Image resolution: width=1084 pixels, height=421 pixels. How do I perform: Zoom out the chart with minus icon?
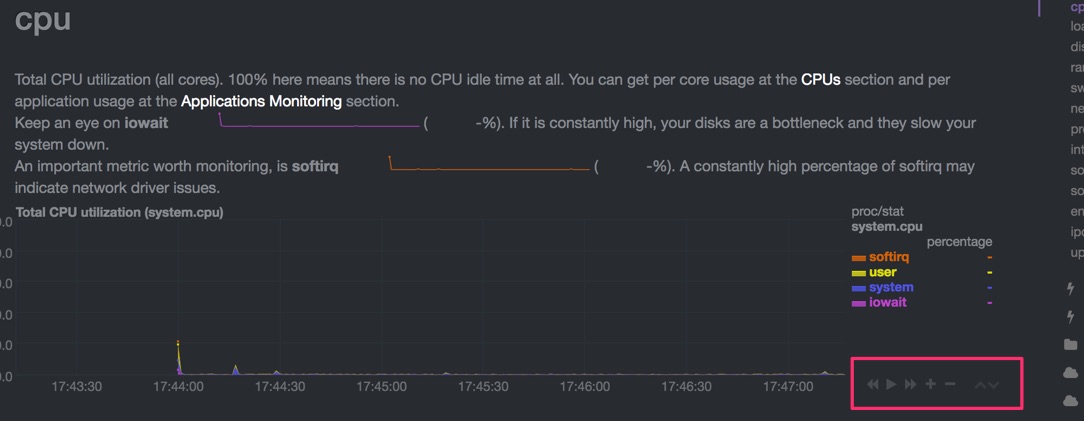[x=950, y=384]
